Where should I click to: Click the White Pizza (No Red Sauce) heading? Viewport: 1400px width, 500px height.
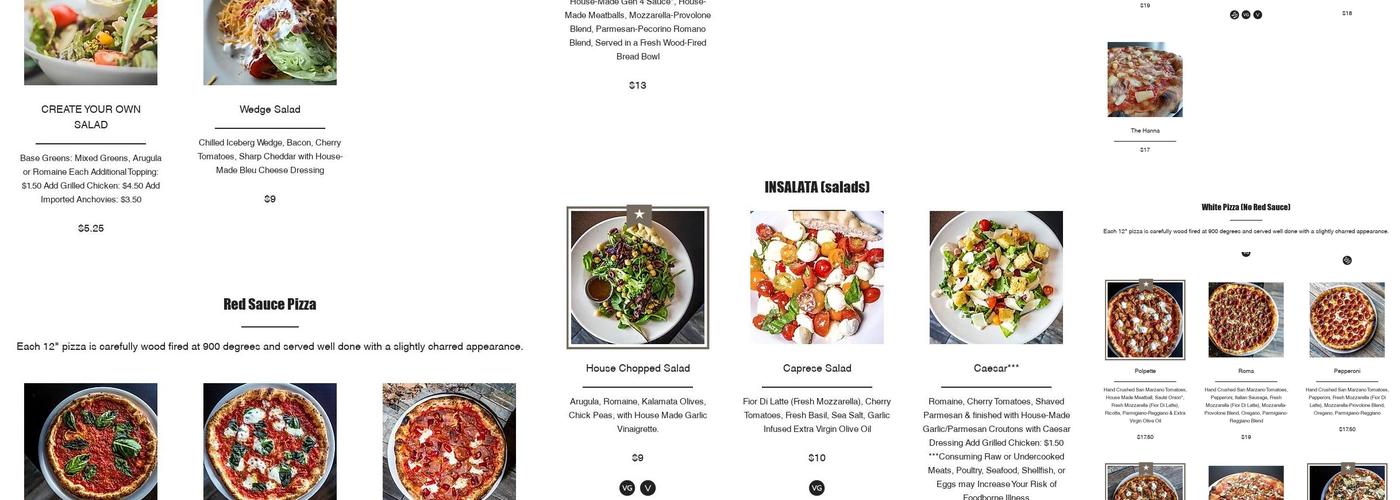[x=1246, y=207]
